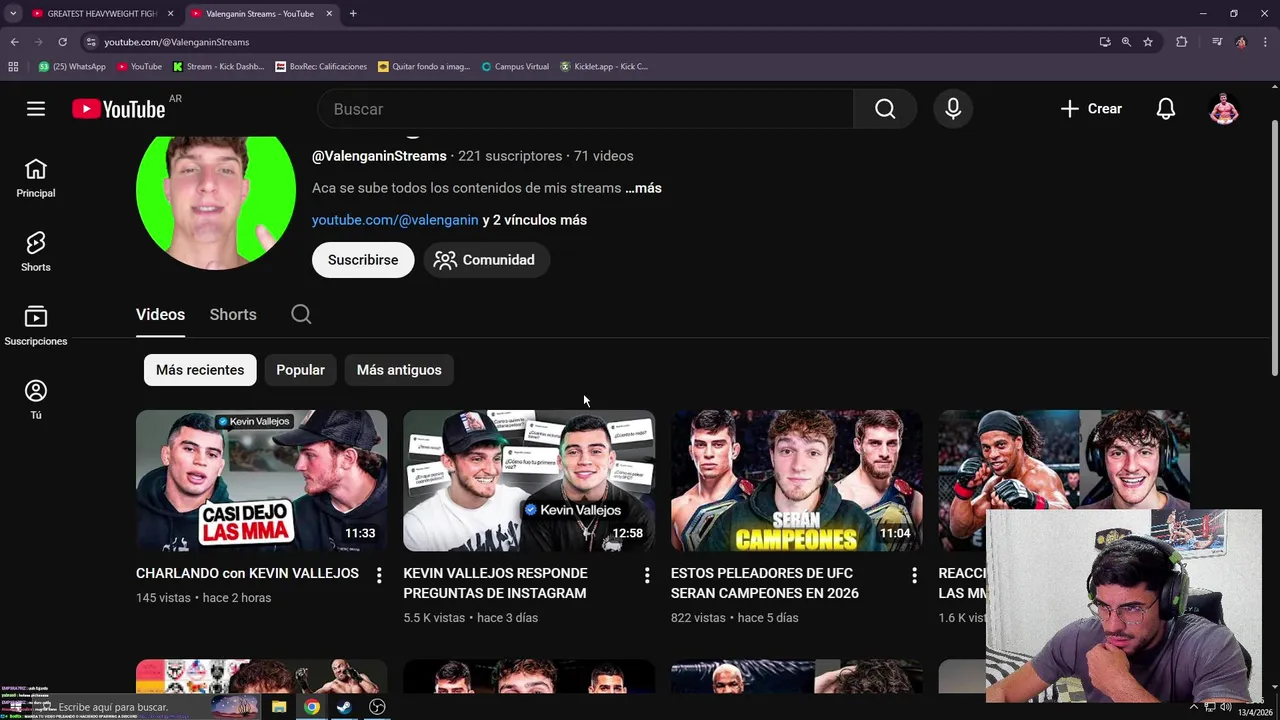Open Suscripciones in the sidebar
This screenshot has width=1280, height=720.
pos(36,327)
